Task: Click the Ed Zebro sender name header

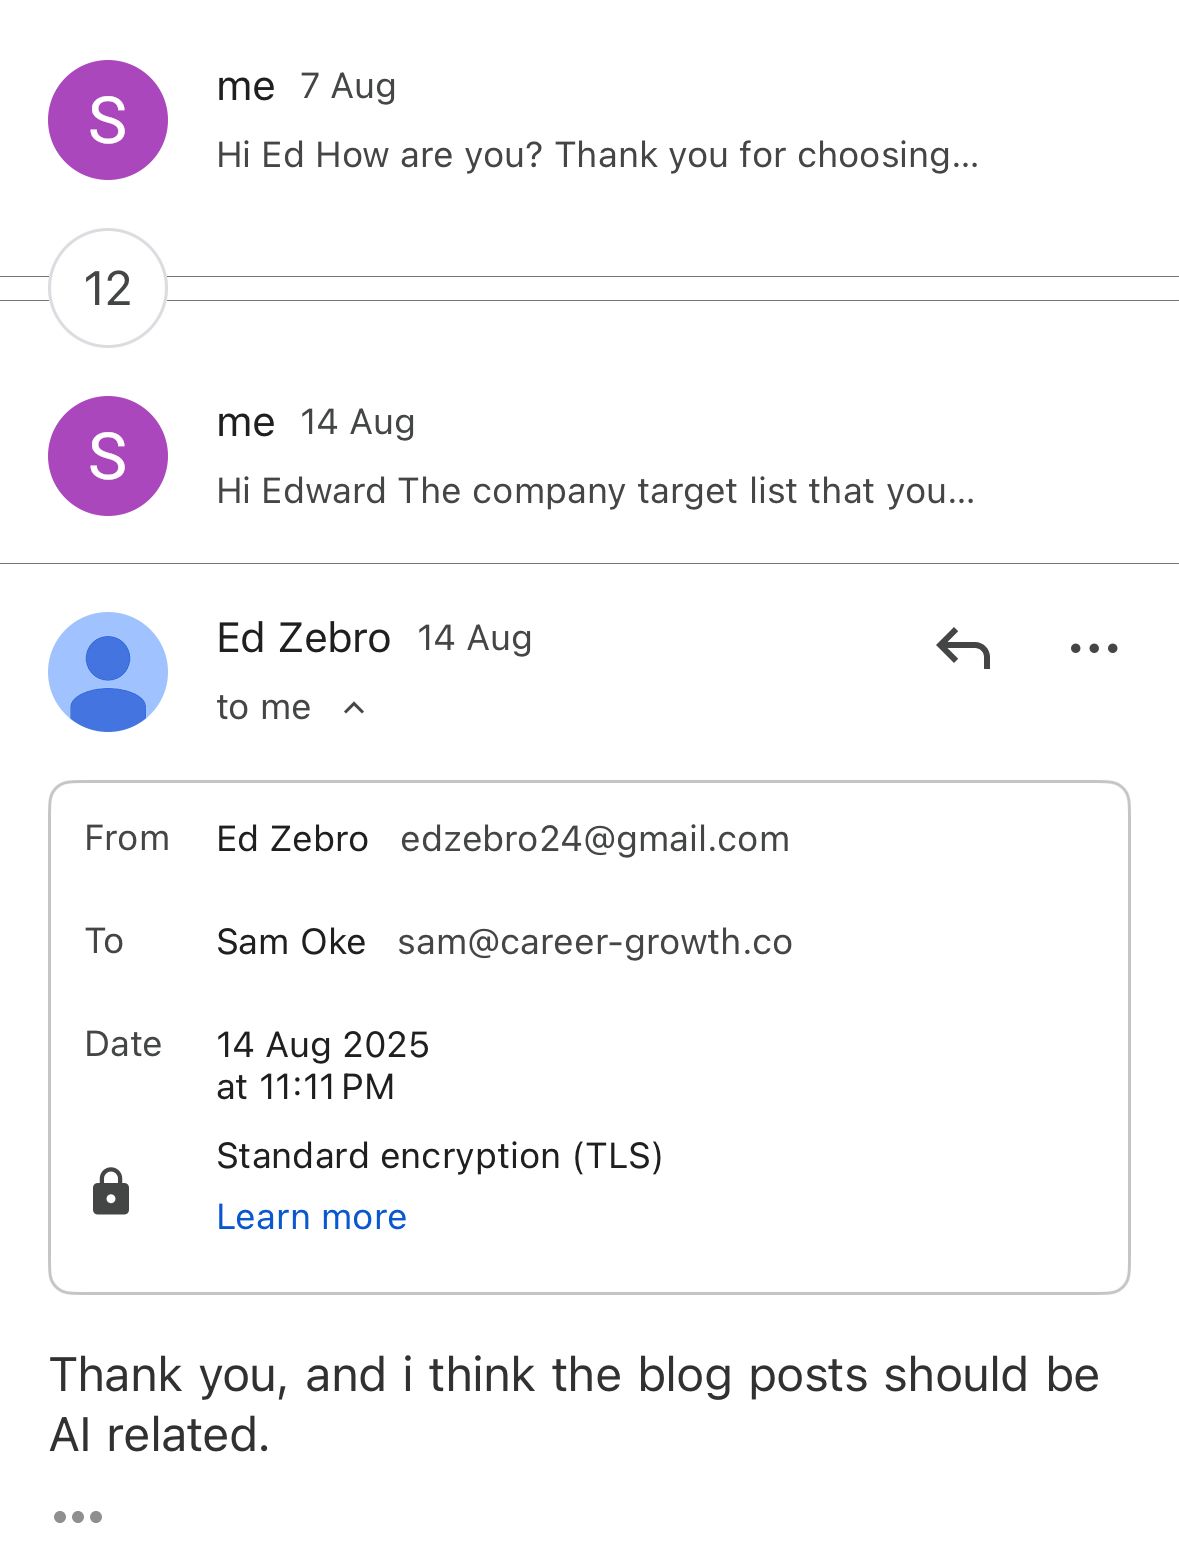Action: tap(303, 638)
